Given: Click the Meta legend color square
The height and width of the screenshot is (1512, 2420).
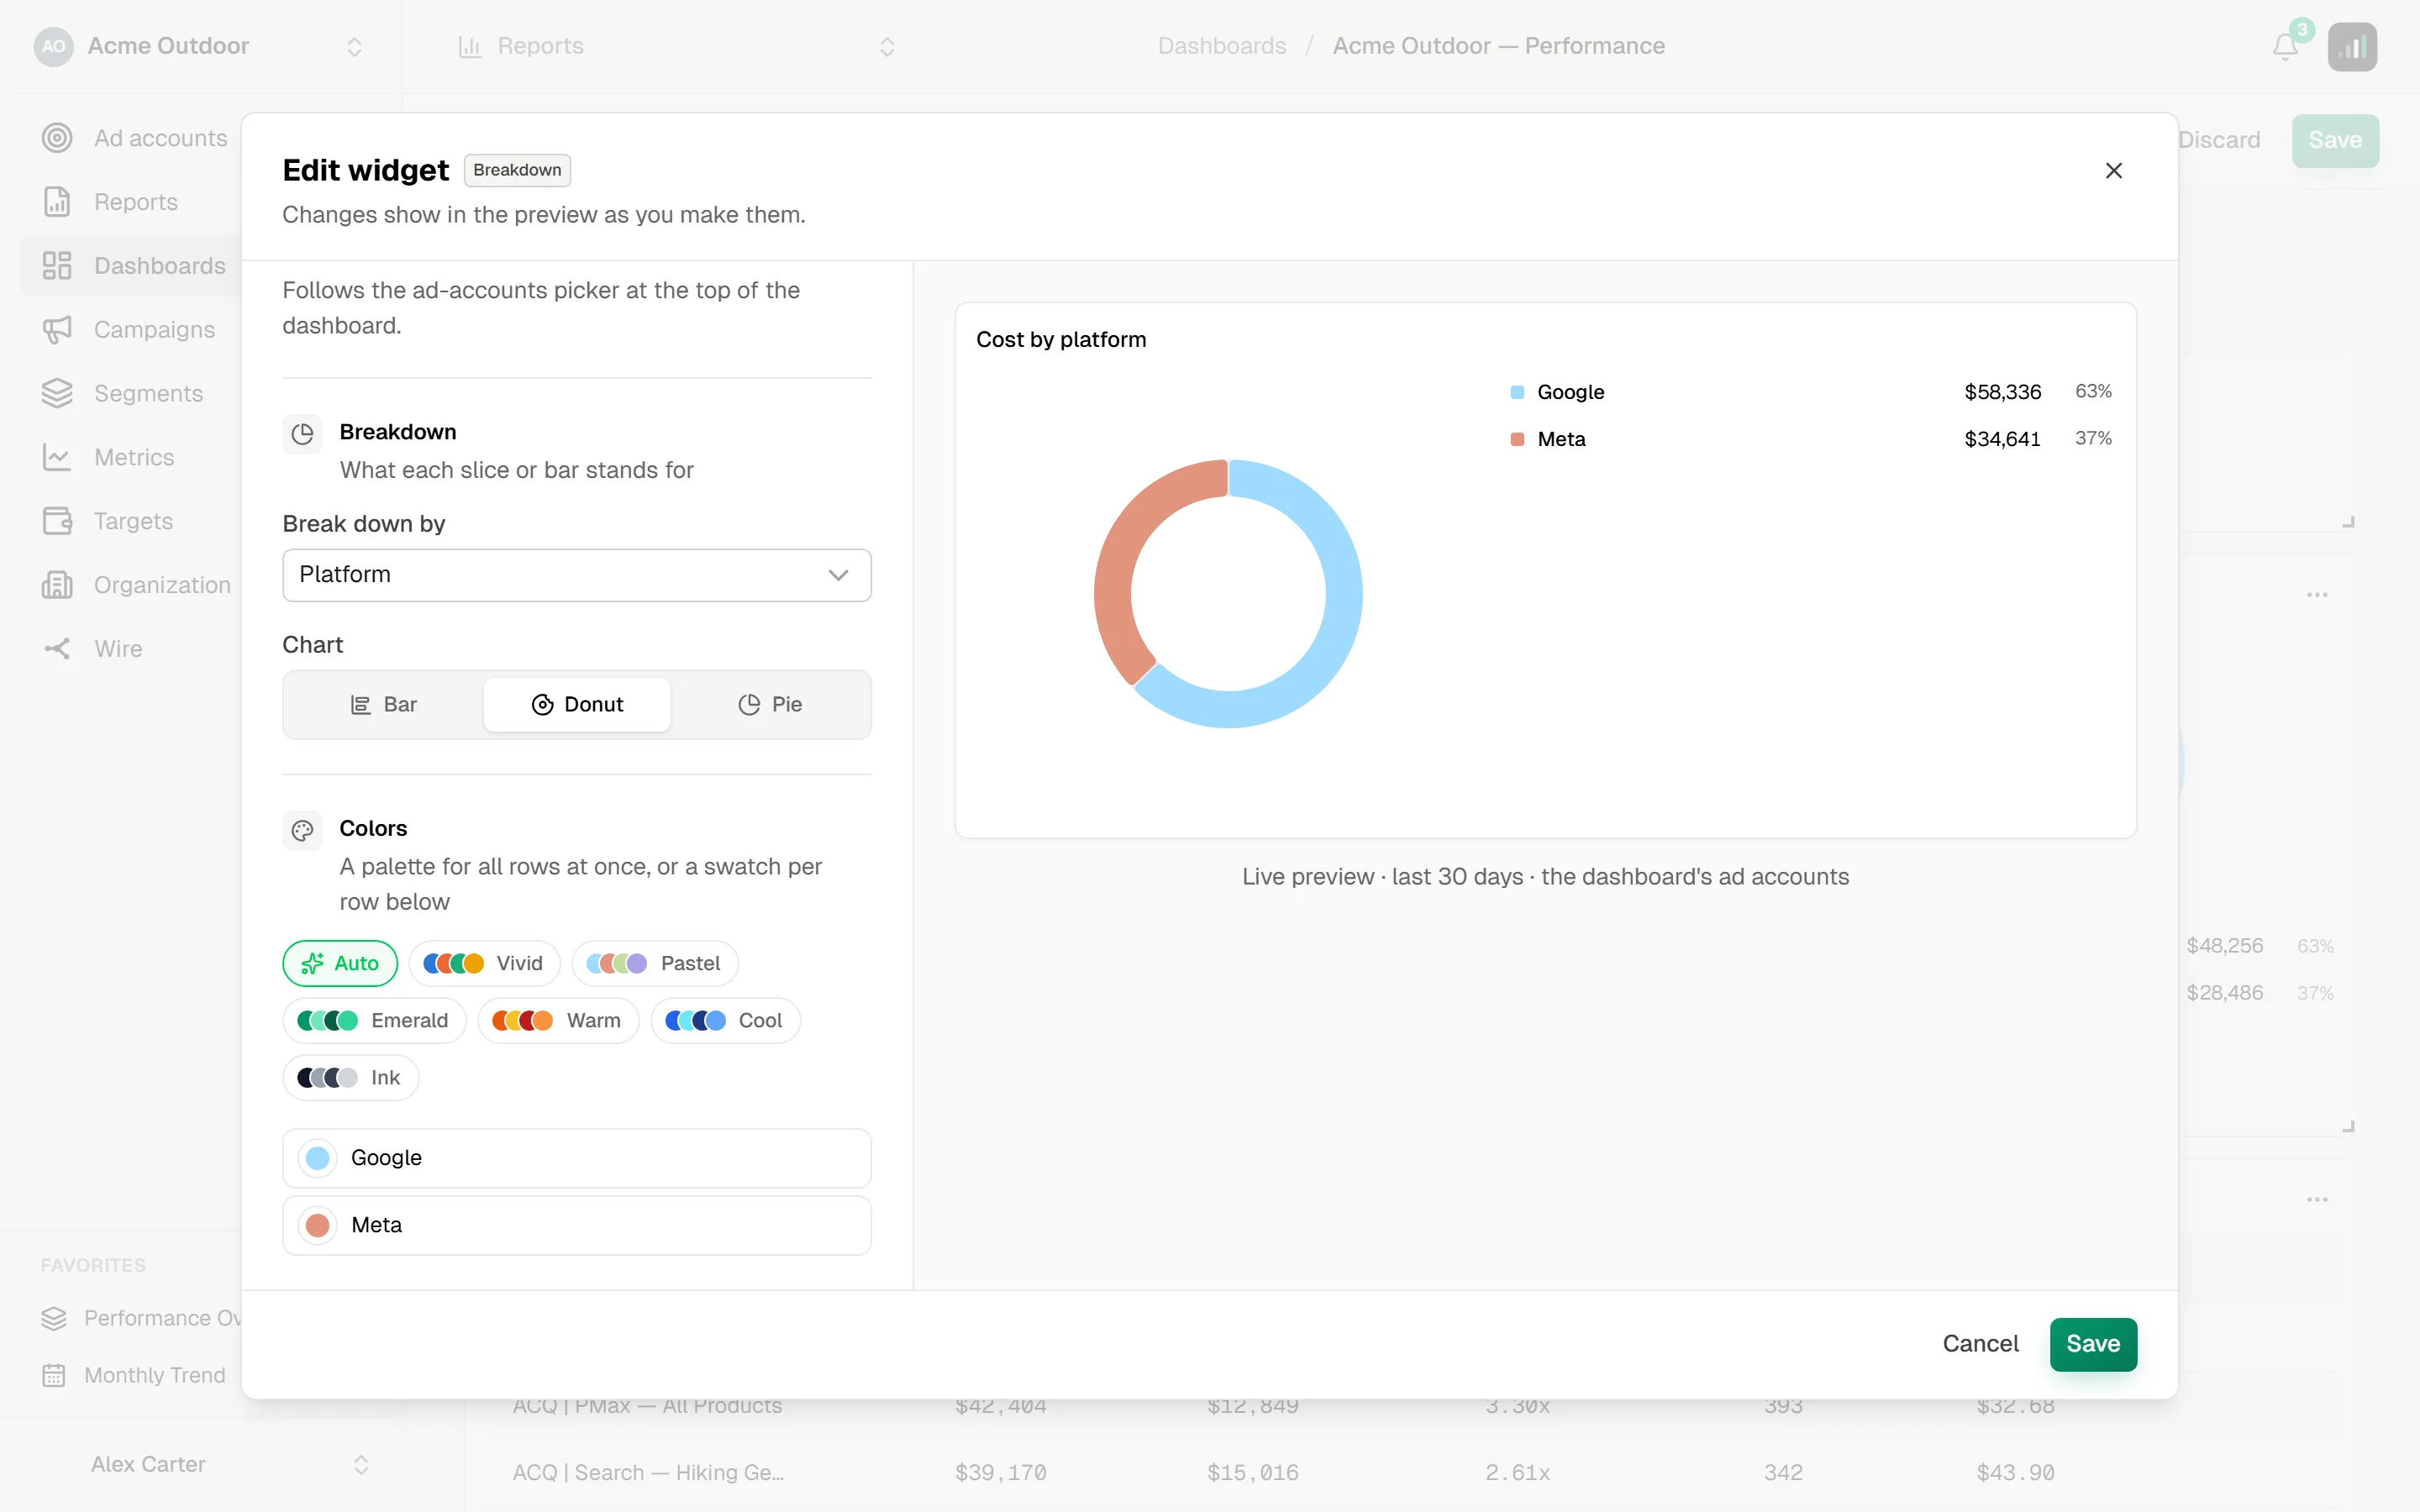Looking at the screenshot, I should coord(1516,439).
